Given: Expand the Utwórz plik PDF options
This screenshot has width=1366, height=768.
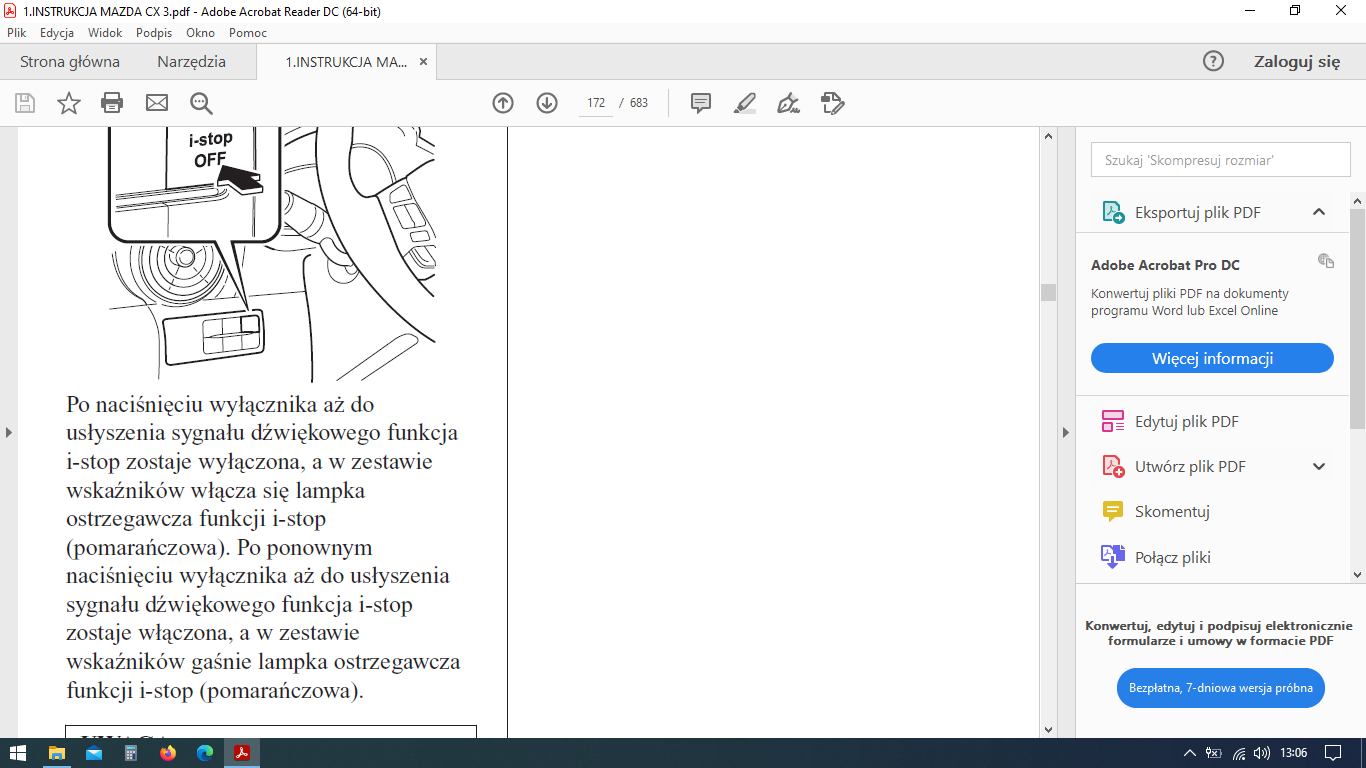Looking at the screenshot, I should pyautogui.click(x=1318, y=467).
